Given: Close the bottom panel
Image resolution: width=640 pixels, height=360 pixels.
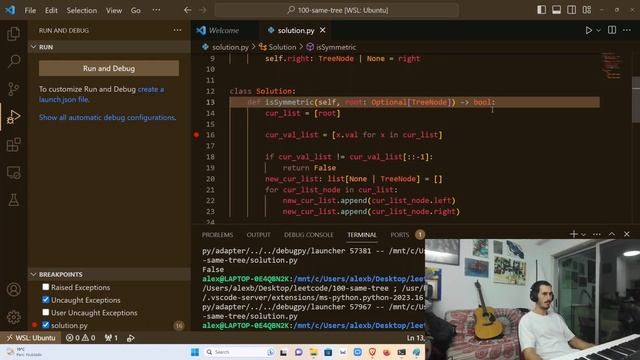Looking at the screenshot, I should (627, 234).
